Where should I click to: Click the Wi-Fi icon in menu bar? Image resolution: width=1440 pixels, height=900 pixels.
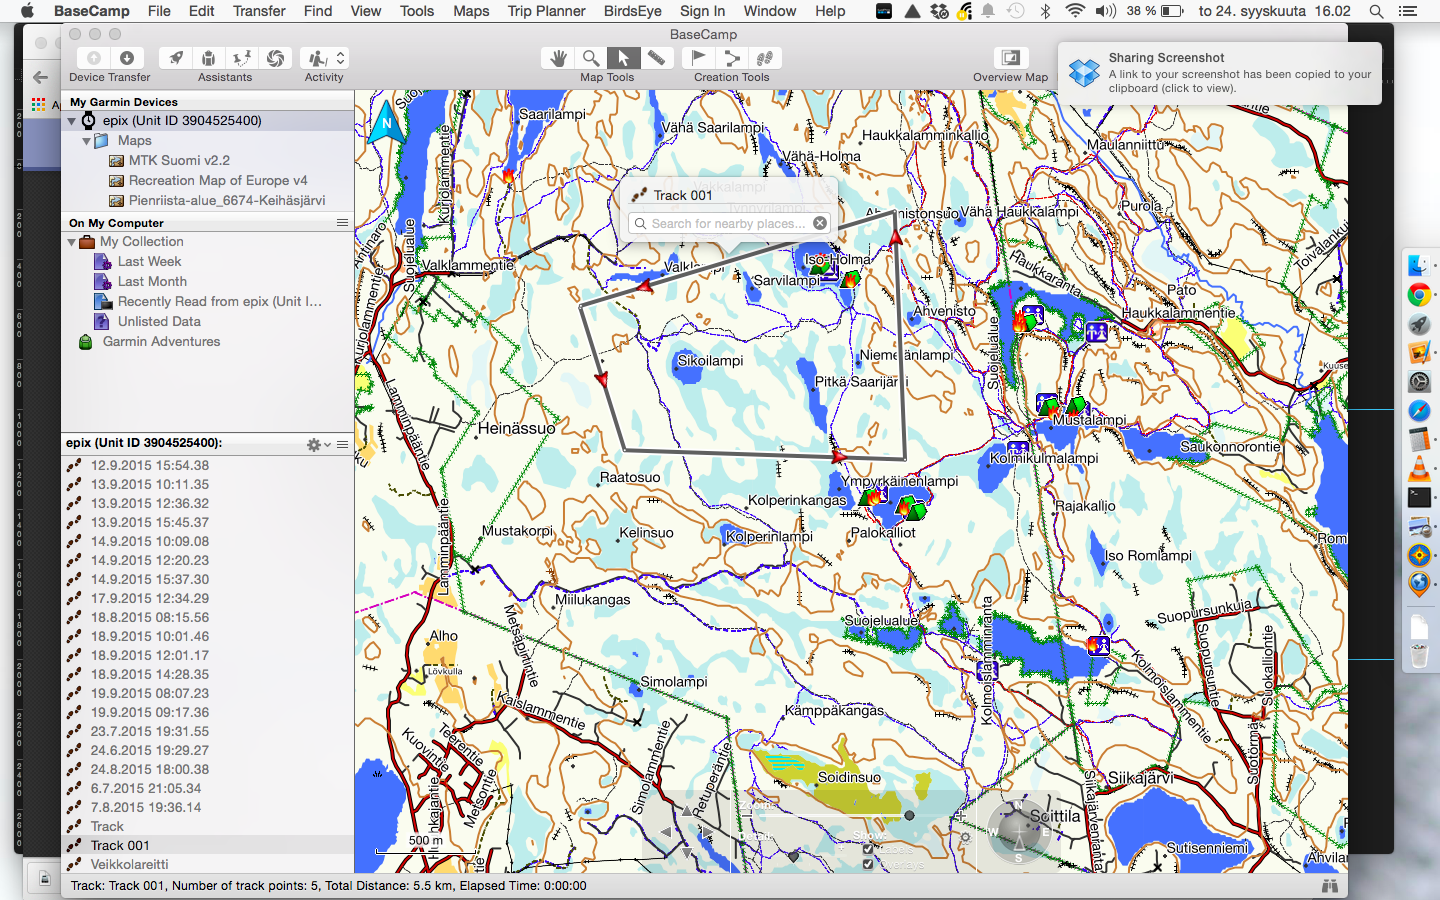(x=1075, y=11)
